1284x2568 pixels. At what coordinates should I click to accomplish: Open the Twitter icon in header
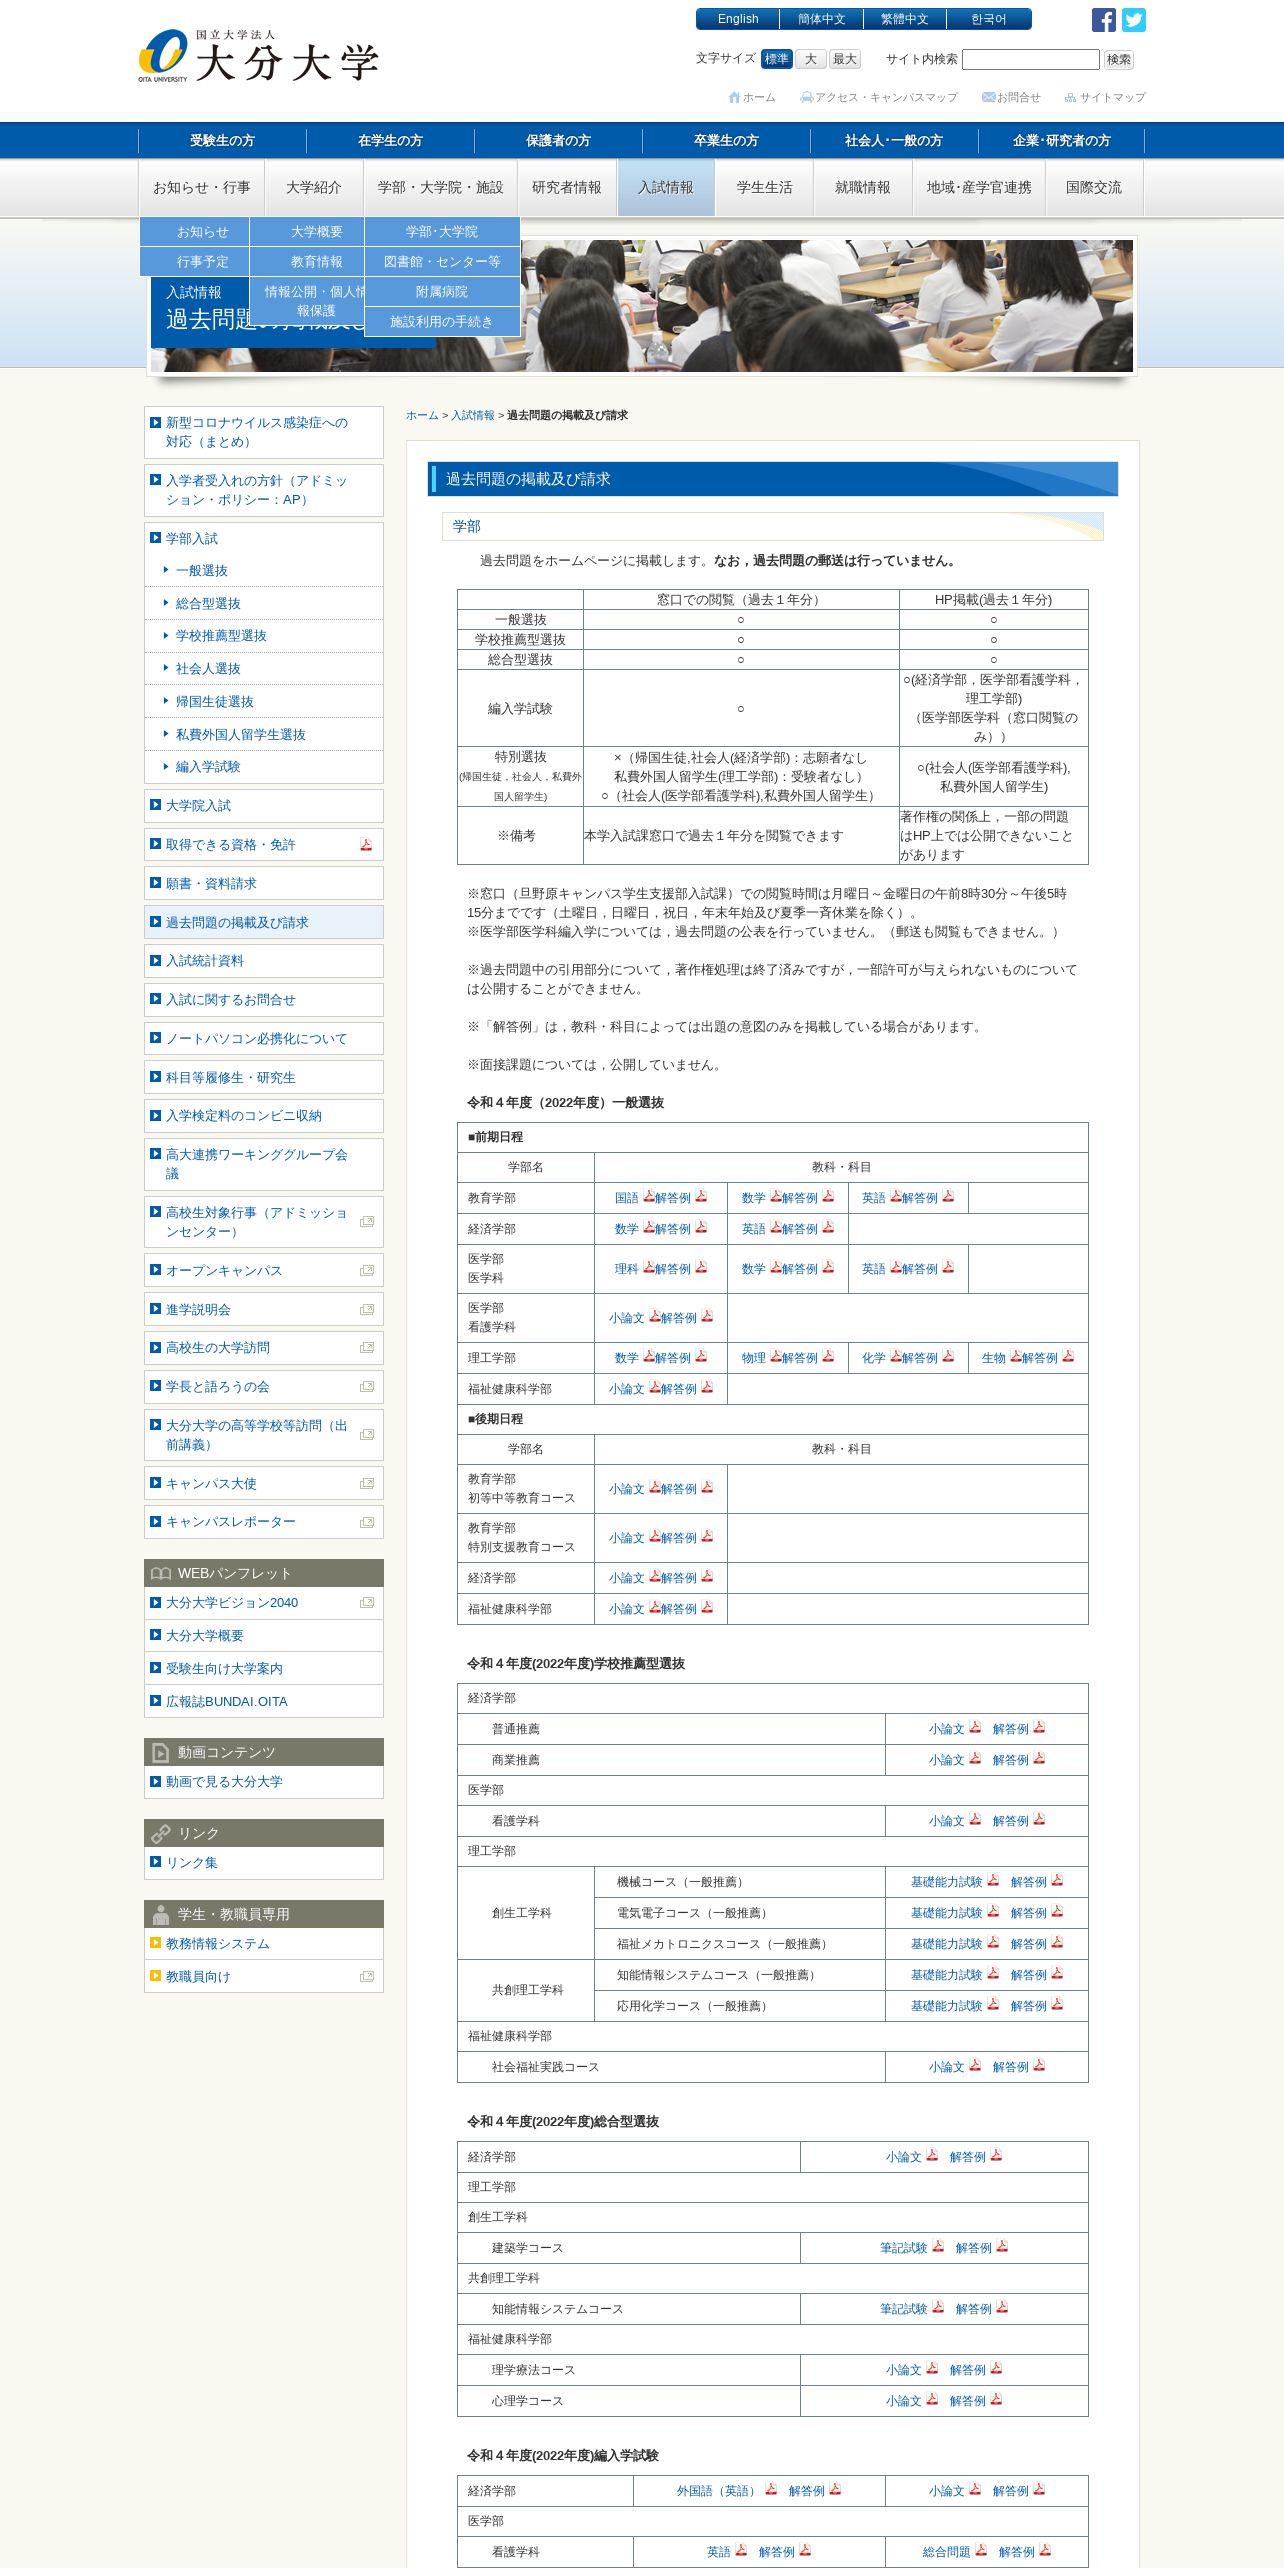tap(1133, 20)
